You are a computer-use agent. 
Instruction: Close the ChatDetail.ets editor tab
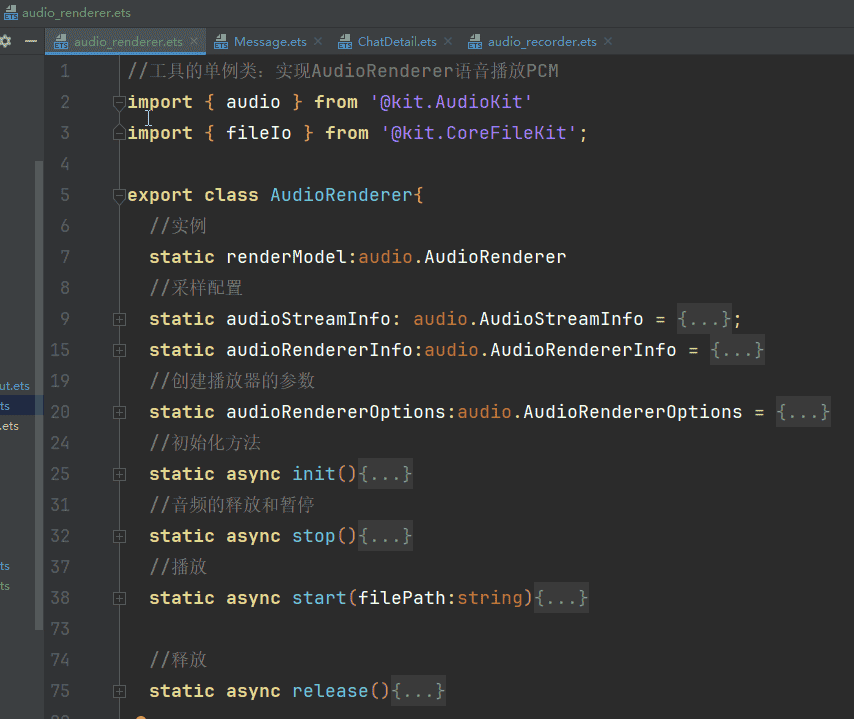click(x=447, y=41)
